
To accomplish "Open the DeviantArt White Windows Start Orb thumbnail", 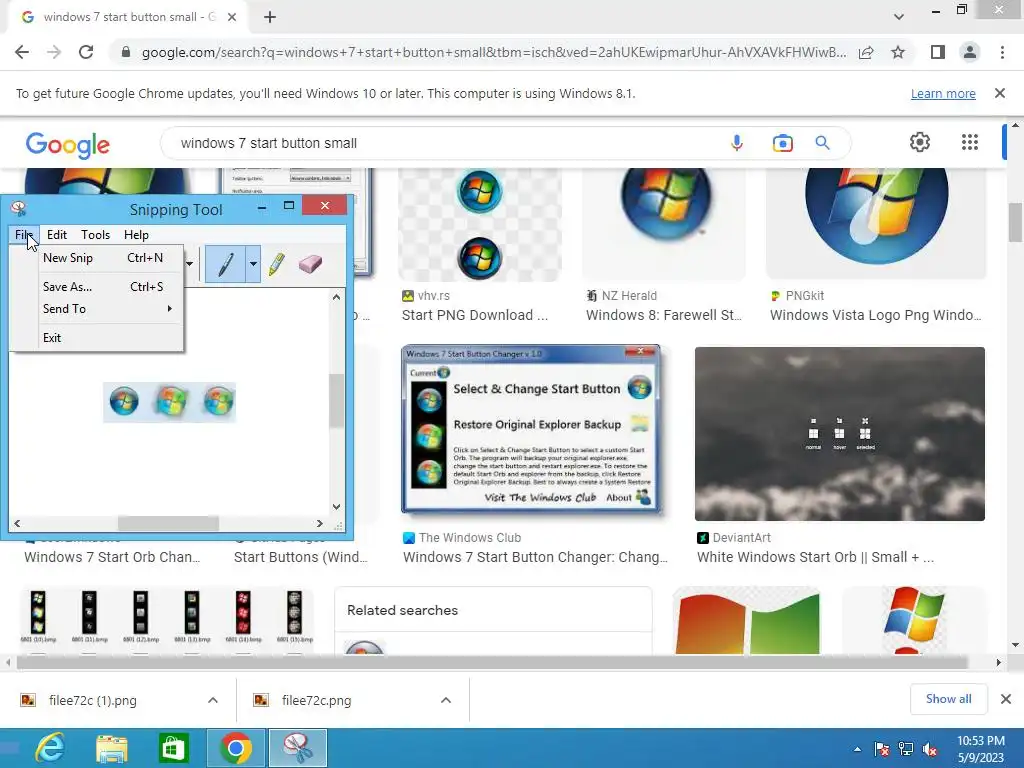I will coord(840,434).
